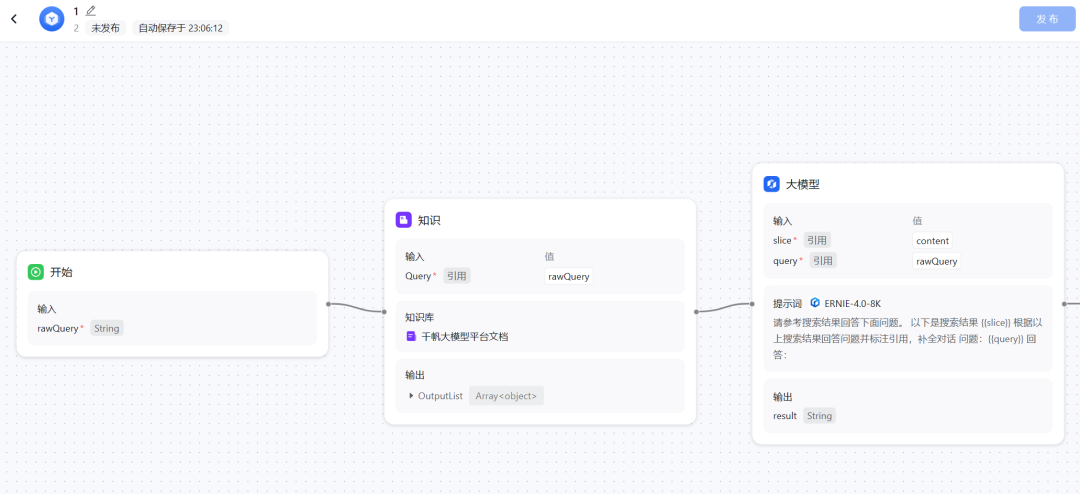Screen dimensions: 1080x494
Task: Click the 引用 tag next to Query
Action: [457, 276]
